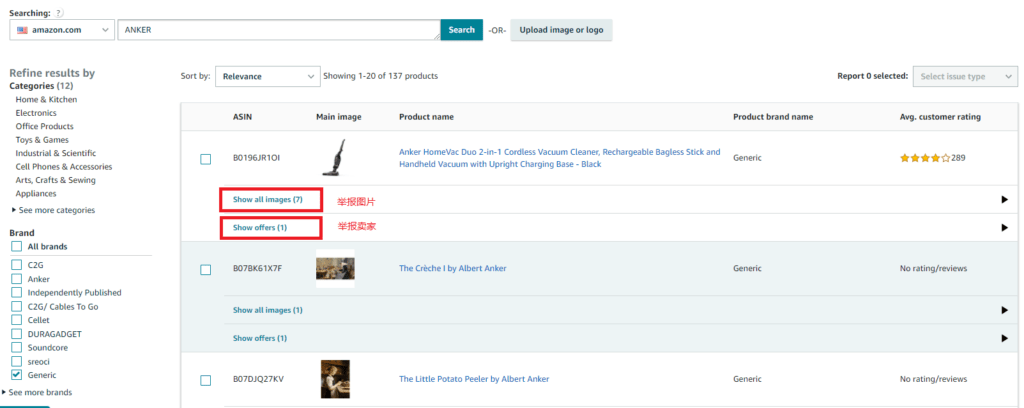1024x408 pixels.
Task: Click the Product name column header
Action: point(426,117)
